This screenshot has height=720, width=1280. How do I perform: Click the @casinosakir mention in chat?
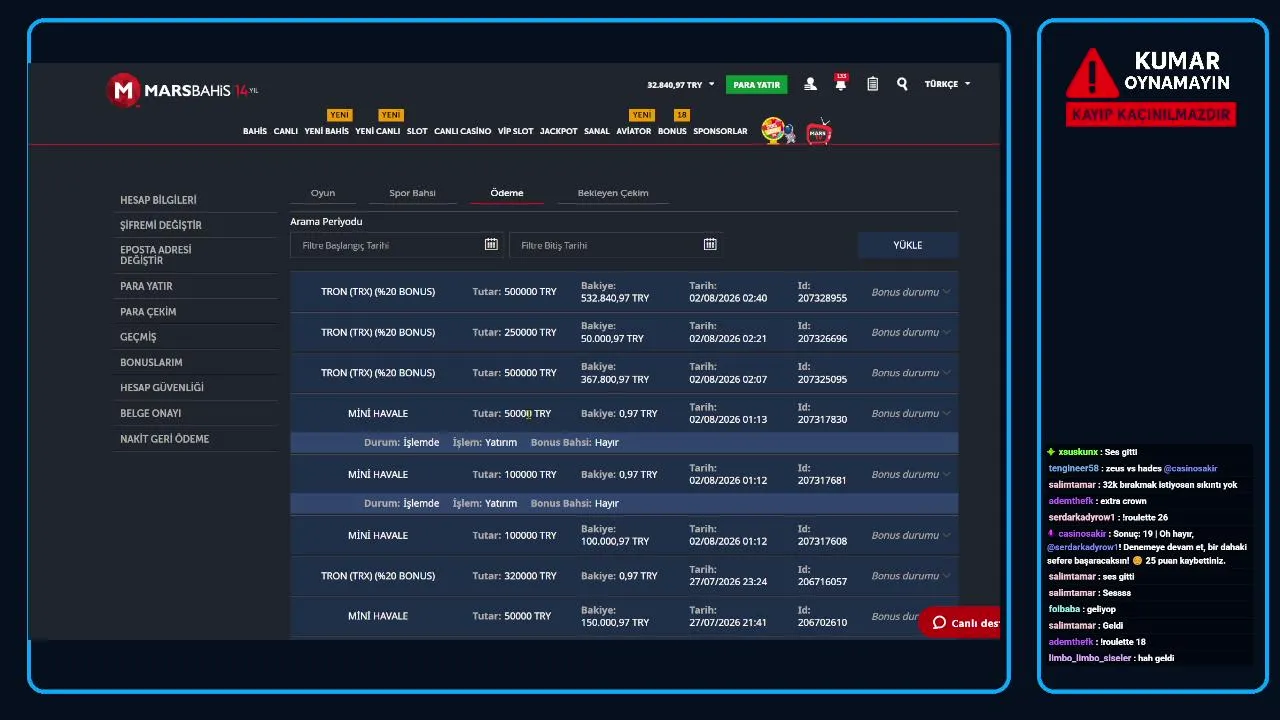click(x=1190, y=468)
